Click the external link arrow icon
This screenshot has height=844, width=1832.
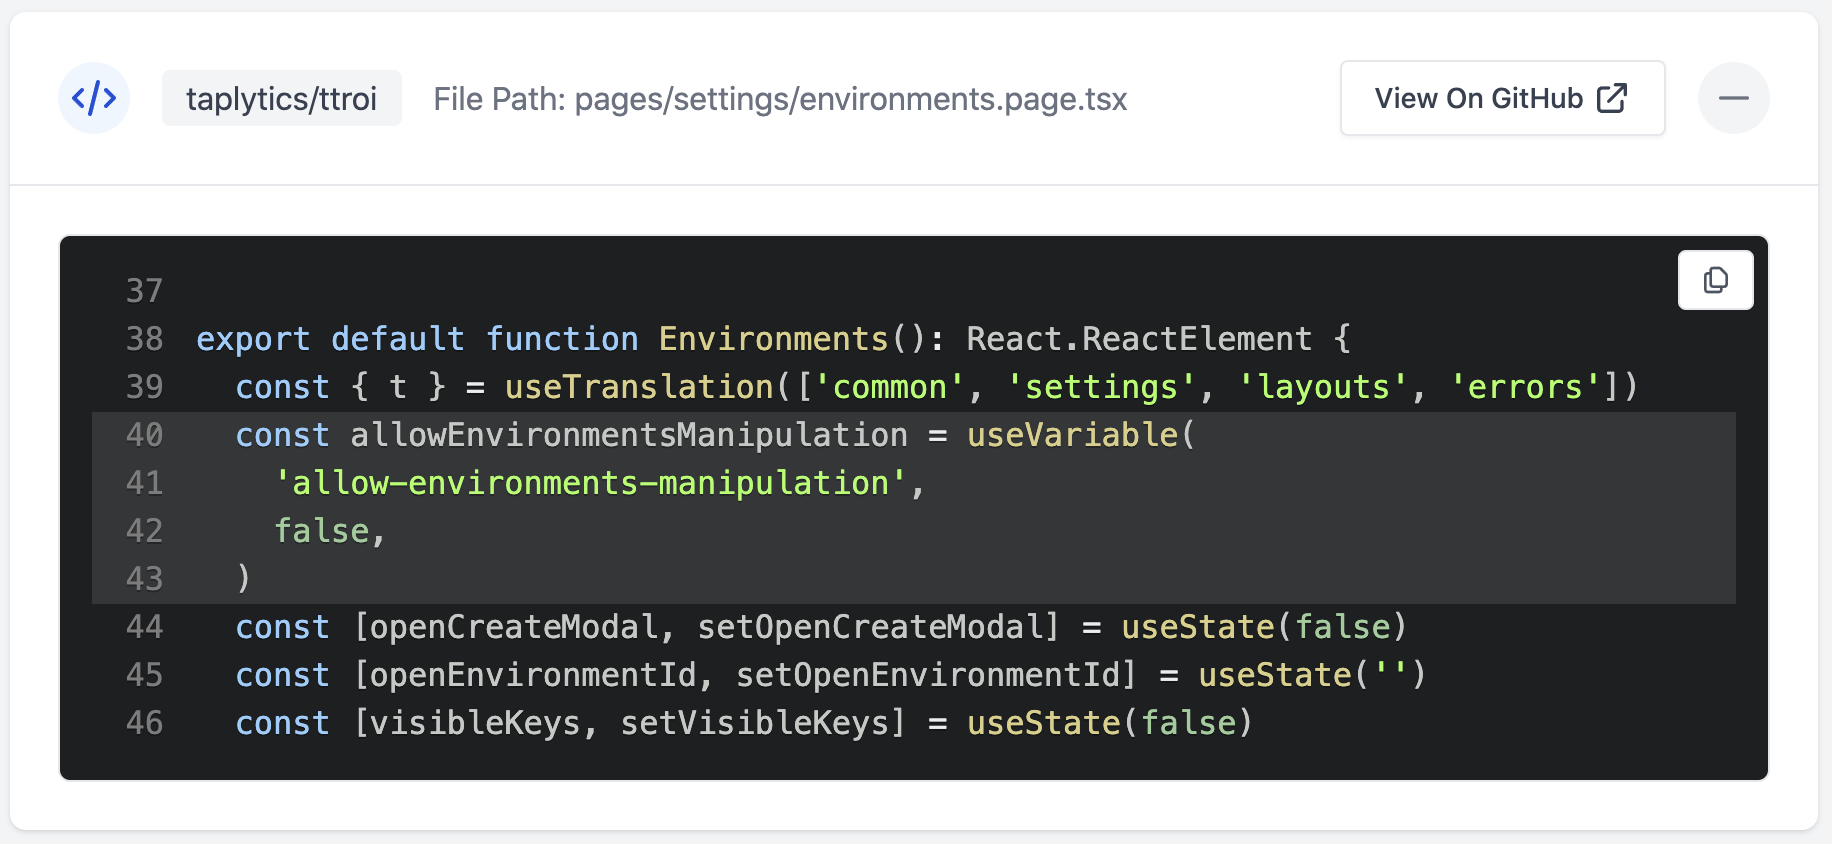pos(1612,98)
